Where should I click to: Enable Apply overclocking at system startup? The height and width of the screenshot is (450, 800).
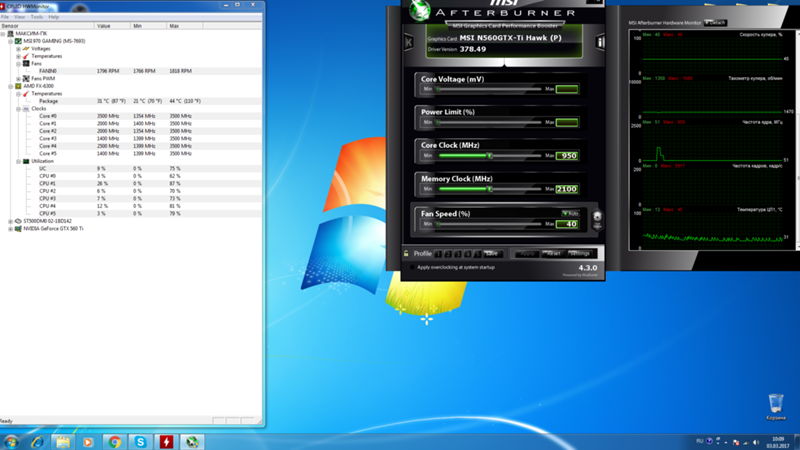pyautogui.click(x=411, y=267)
